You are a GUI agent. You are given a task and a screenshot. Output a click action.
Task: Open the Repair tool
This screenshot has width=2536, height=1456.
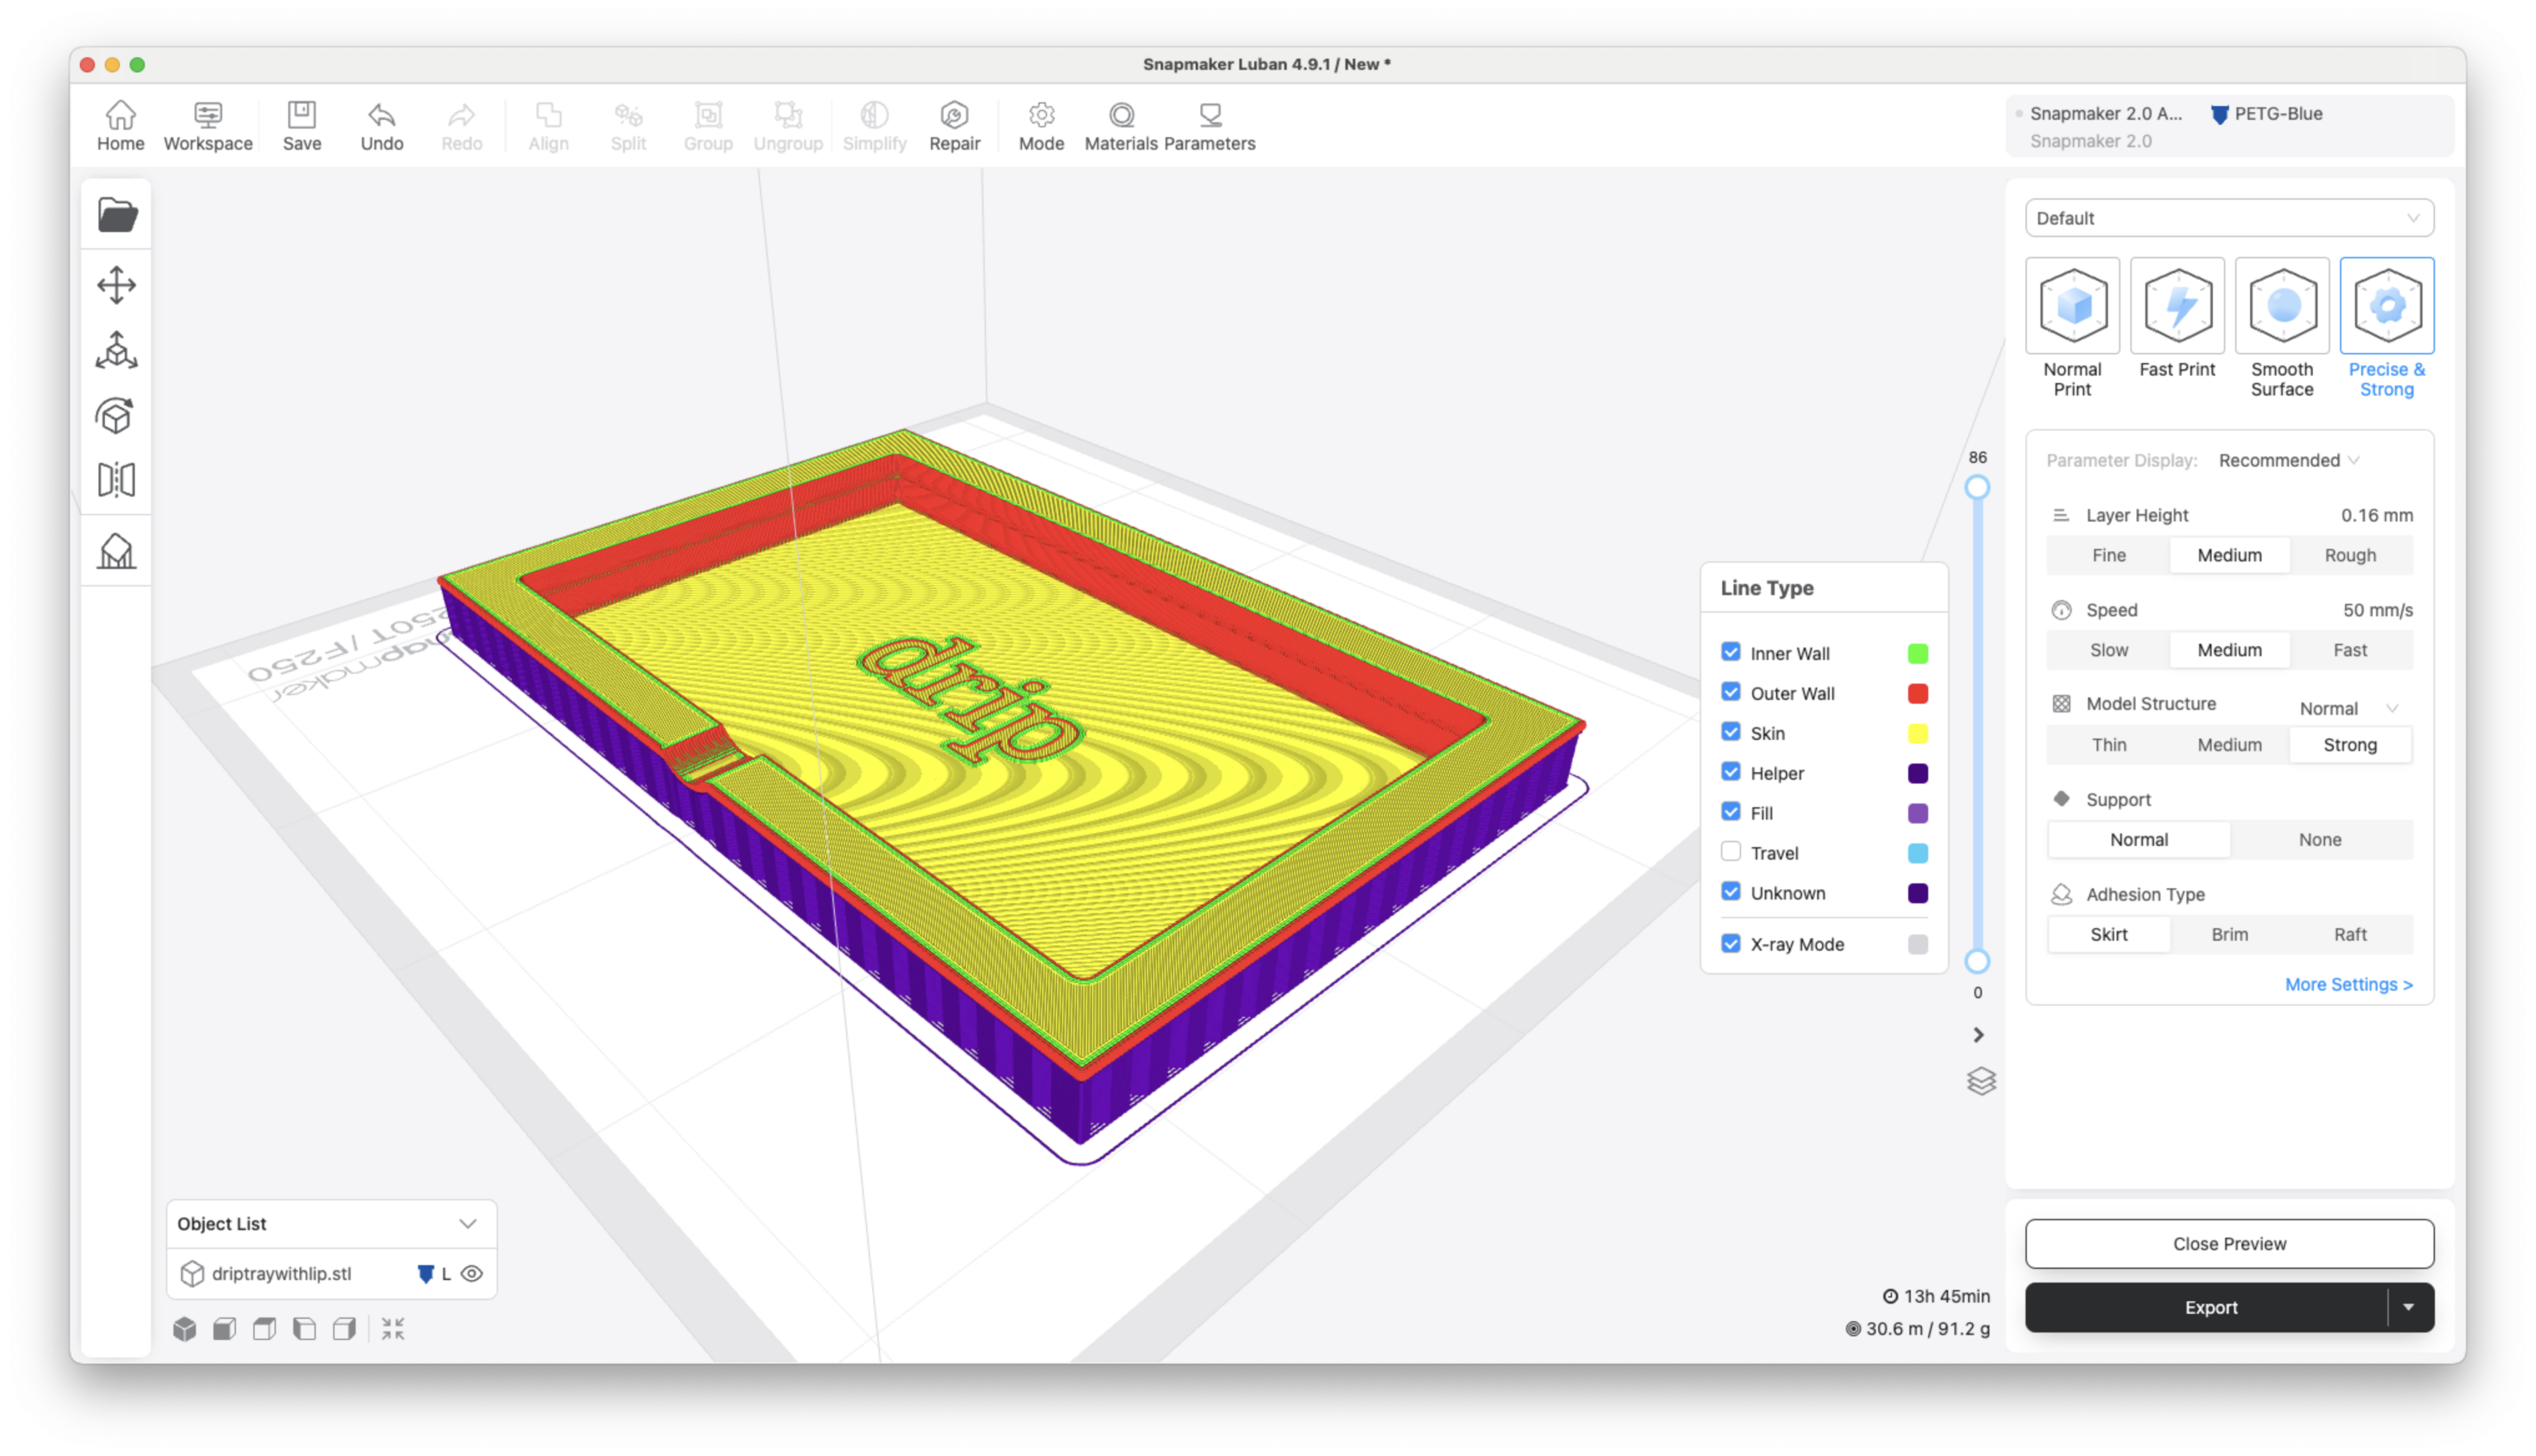[x=954, y=126]
